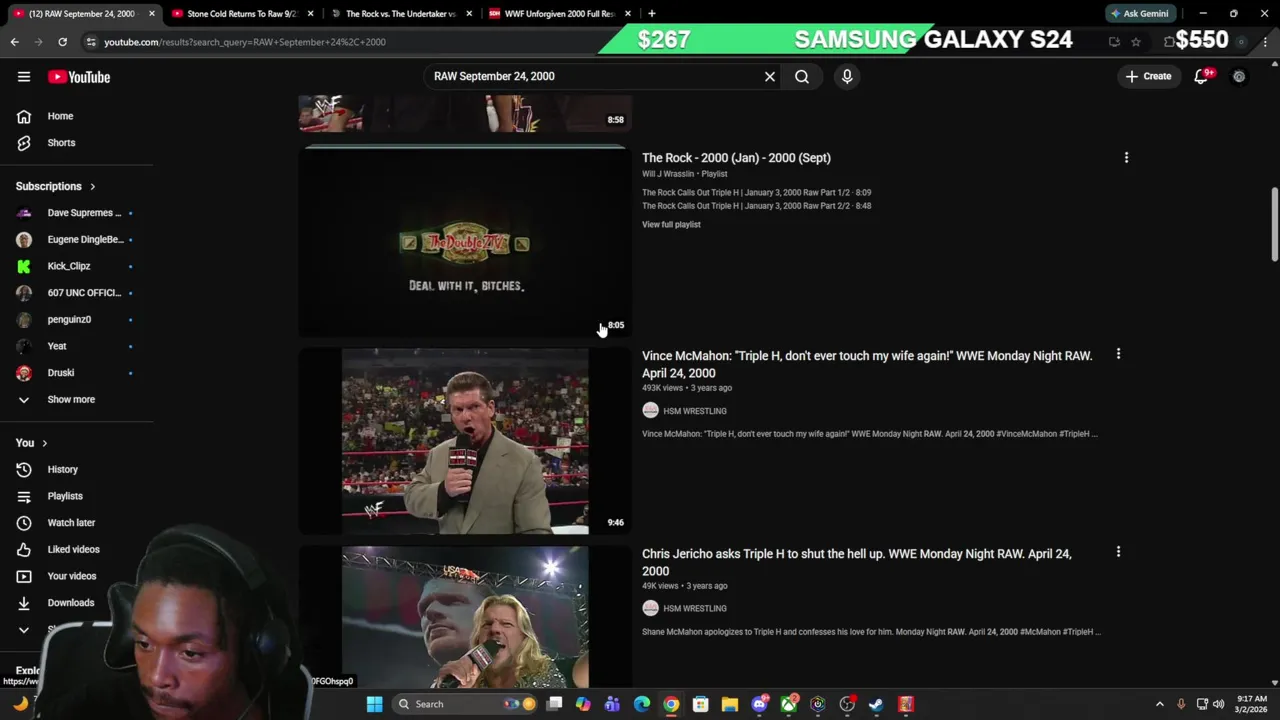
Task: Open the Druski subscription channel
Action: (61, 372)
